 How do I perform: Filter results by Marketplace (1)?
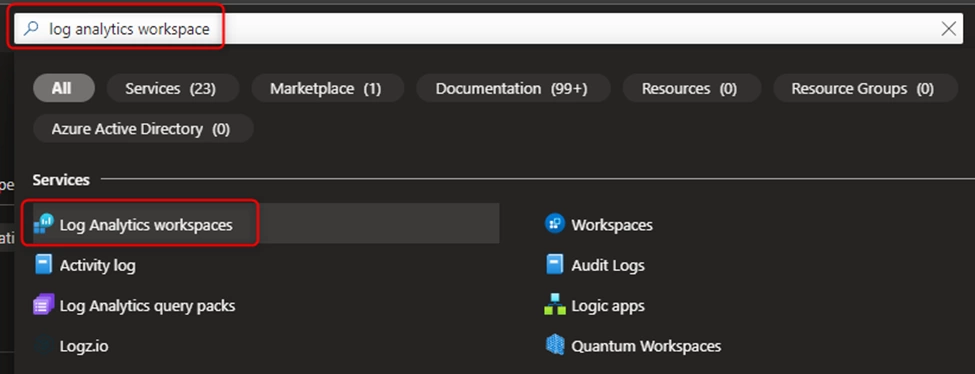tap(328, 88)
